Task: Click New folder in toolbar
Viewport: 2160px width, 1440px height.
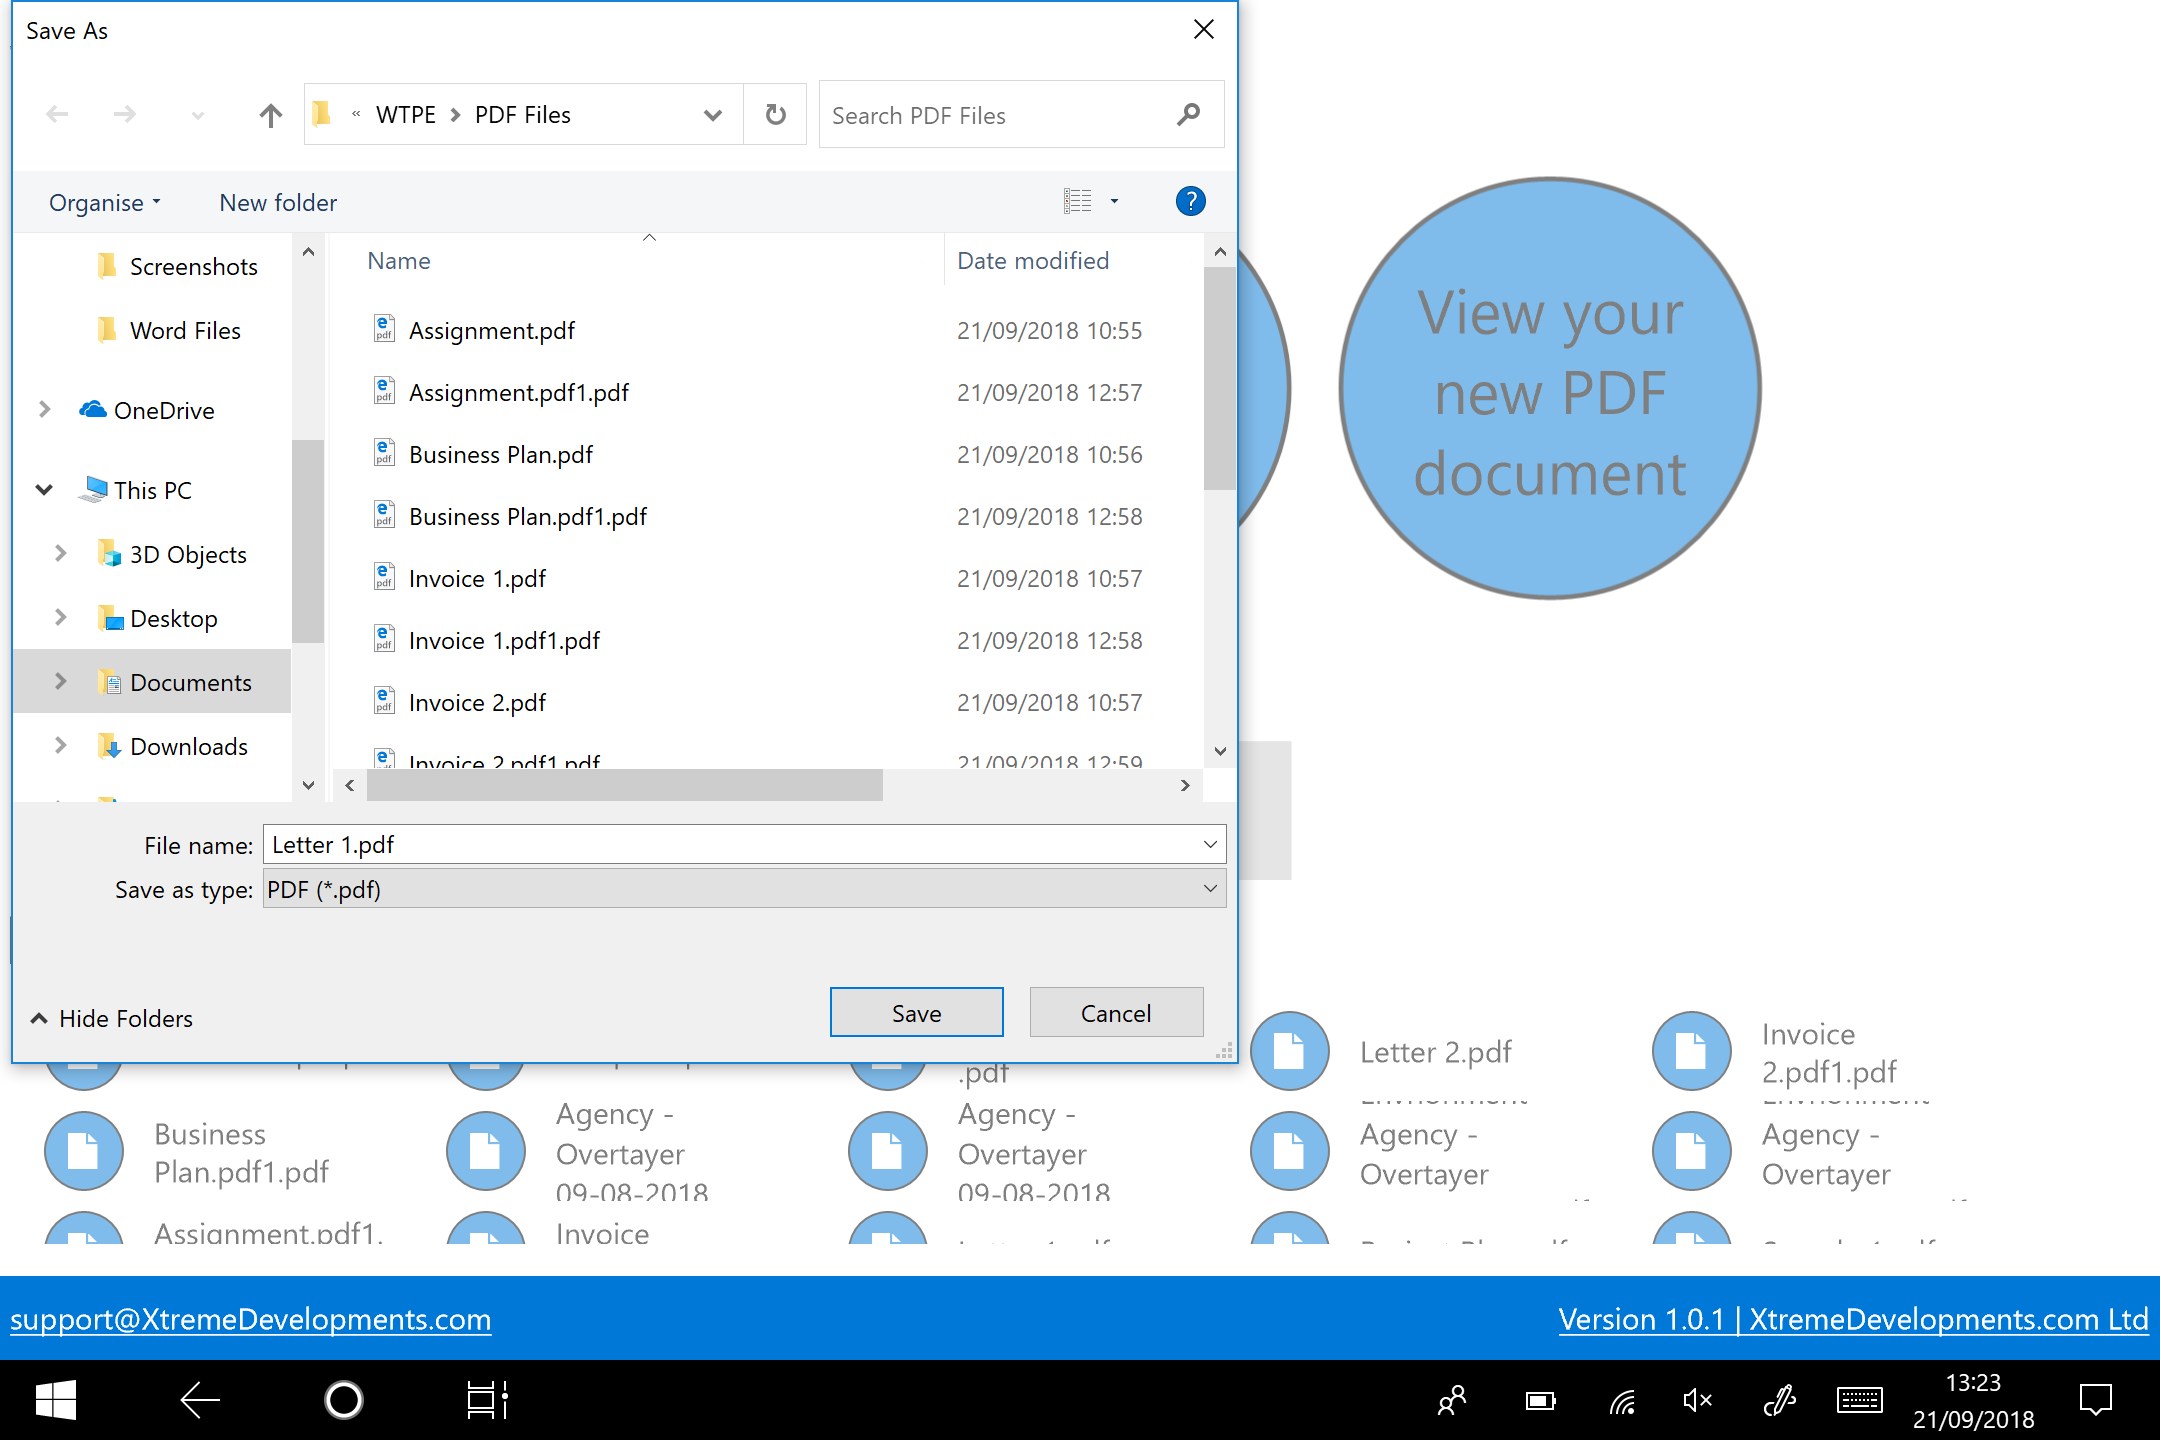Action: (278, 203)
